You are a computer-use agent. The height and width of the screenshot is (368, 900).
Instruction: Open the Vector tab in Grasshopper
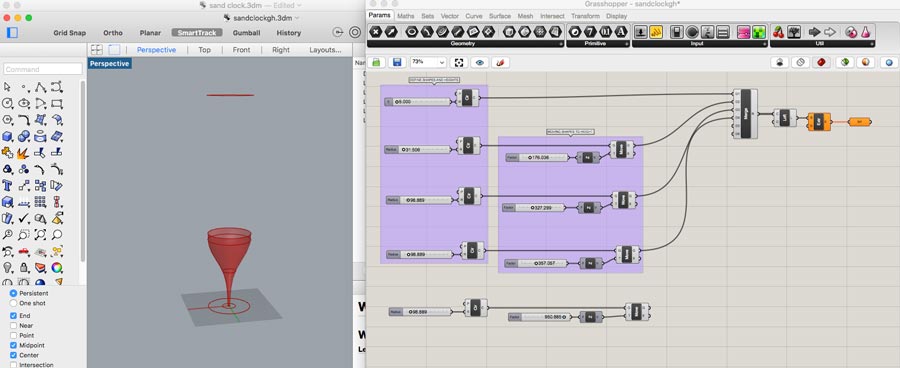pos(449,16)
